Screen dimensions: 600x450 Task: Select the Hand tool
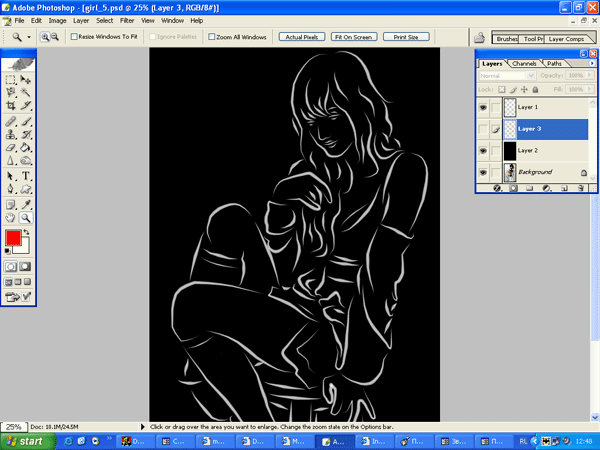11,218
